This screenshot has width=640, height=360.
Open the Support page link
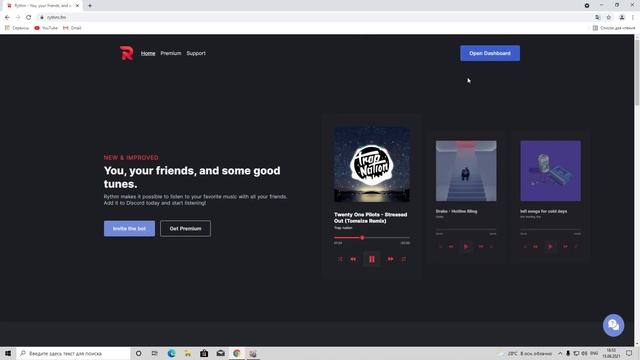tap(196, 53)
